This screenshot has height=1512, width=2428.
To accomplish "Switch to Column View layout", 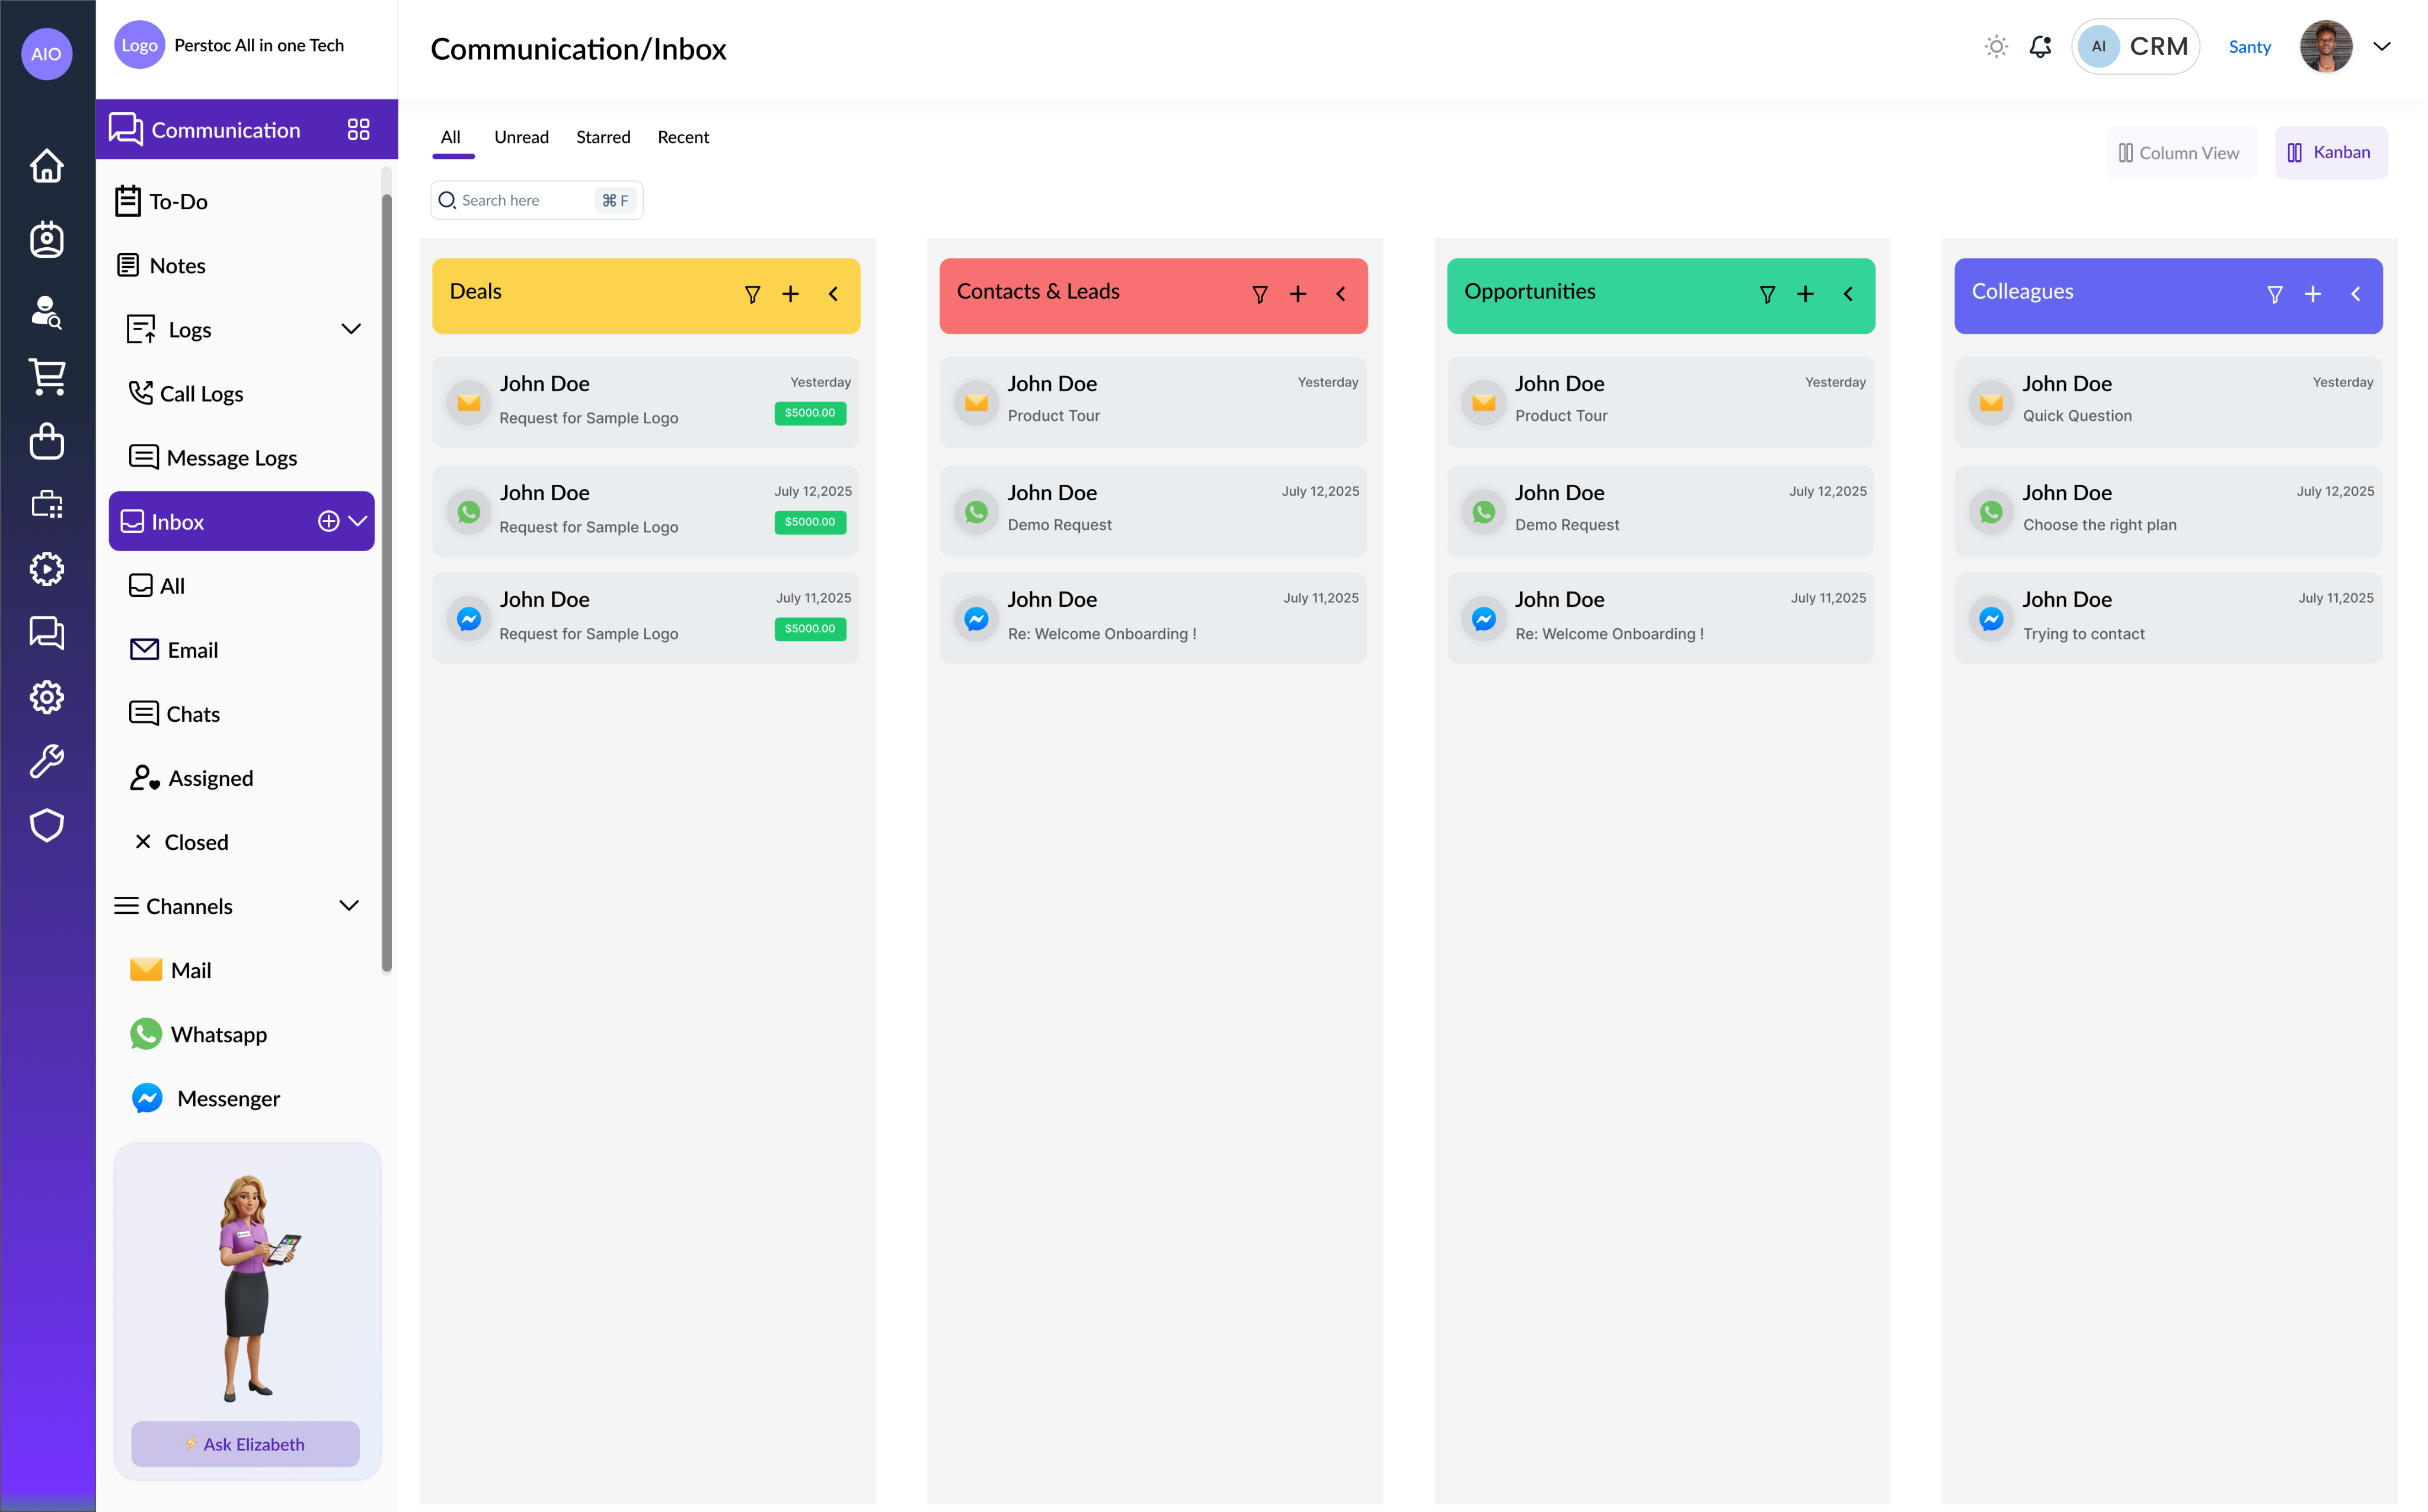I will [x=2180, y=153].
